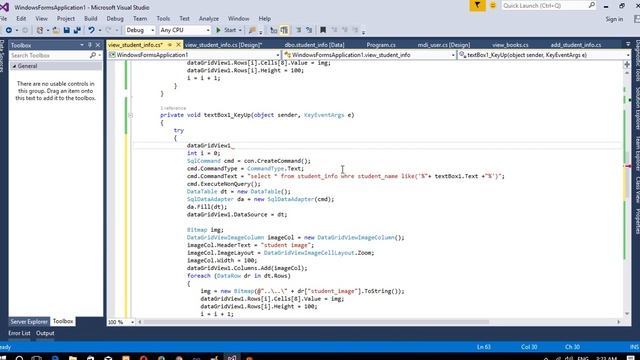Close the Toolbox panel
Screen dimensions: 640x360
click(x=98, y=45)
